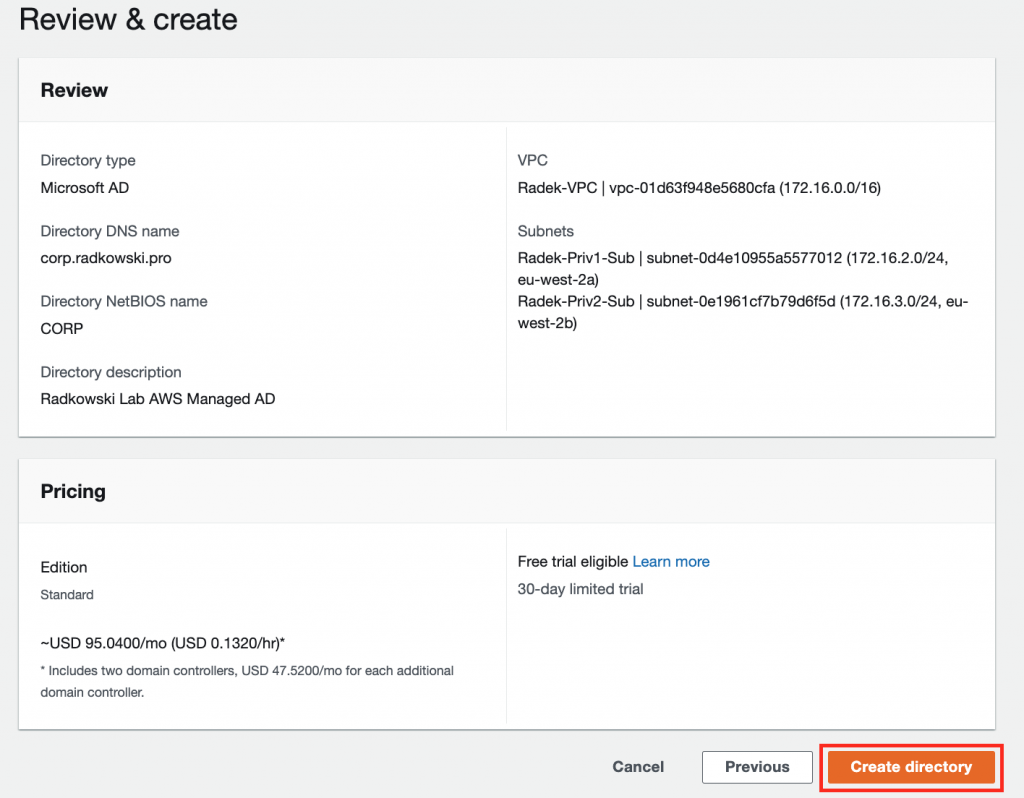This screenshot has height=798, width=1024.
Task: Select the 'Microsoft AD' directory type value
Action: [85, 188]
